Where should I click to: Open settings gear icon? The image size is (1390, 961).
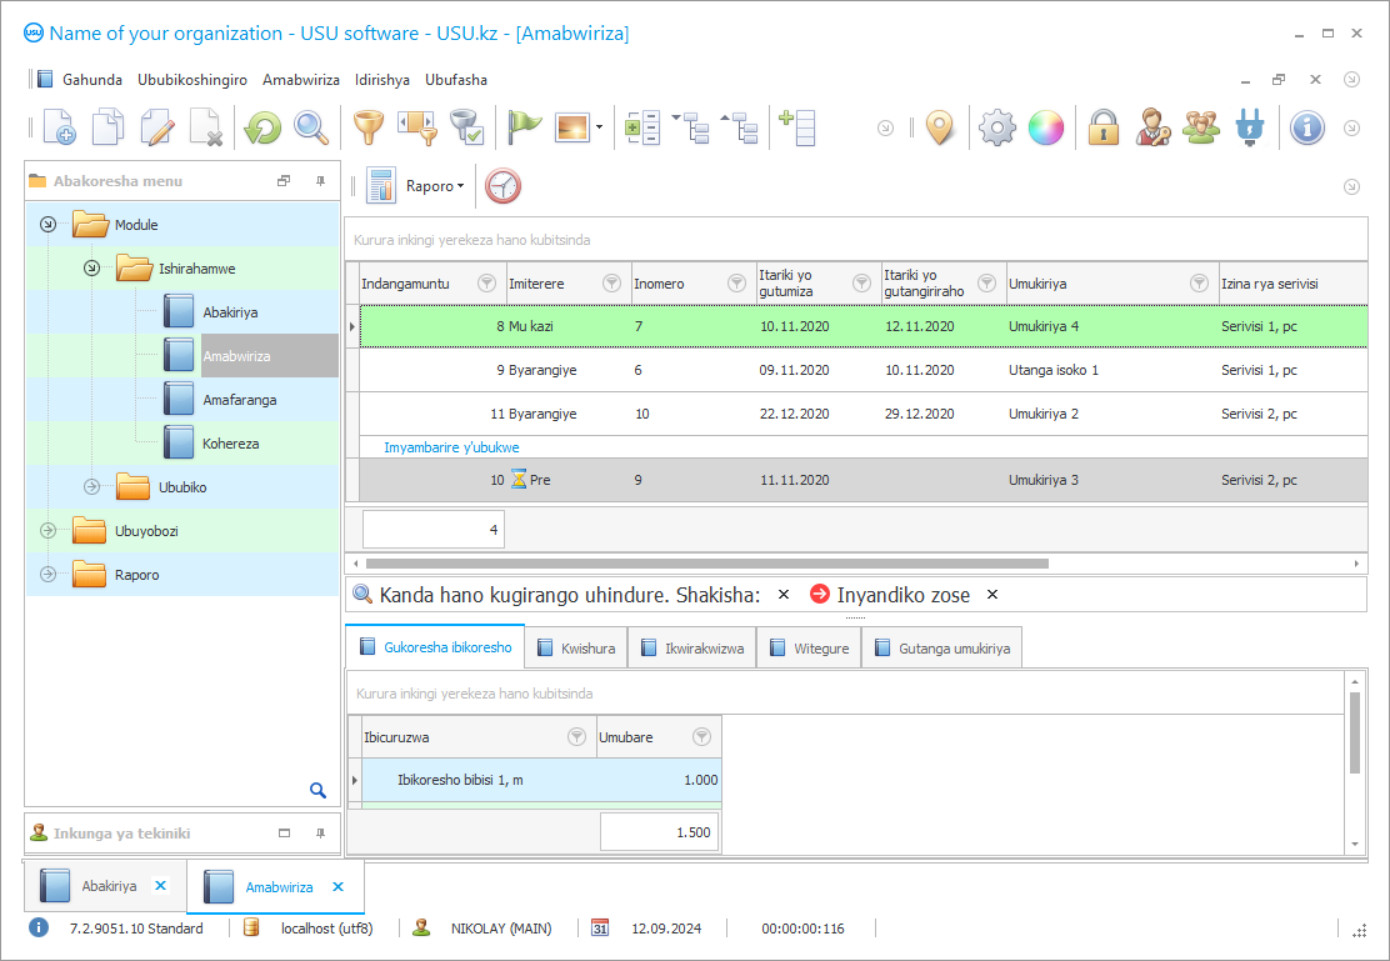[997, 128]
